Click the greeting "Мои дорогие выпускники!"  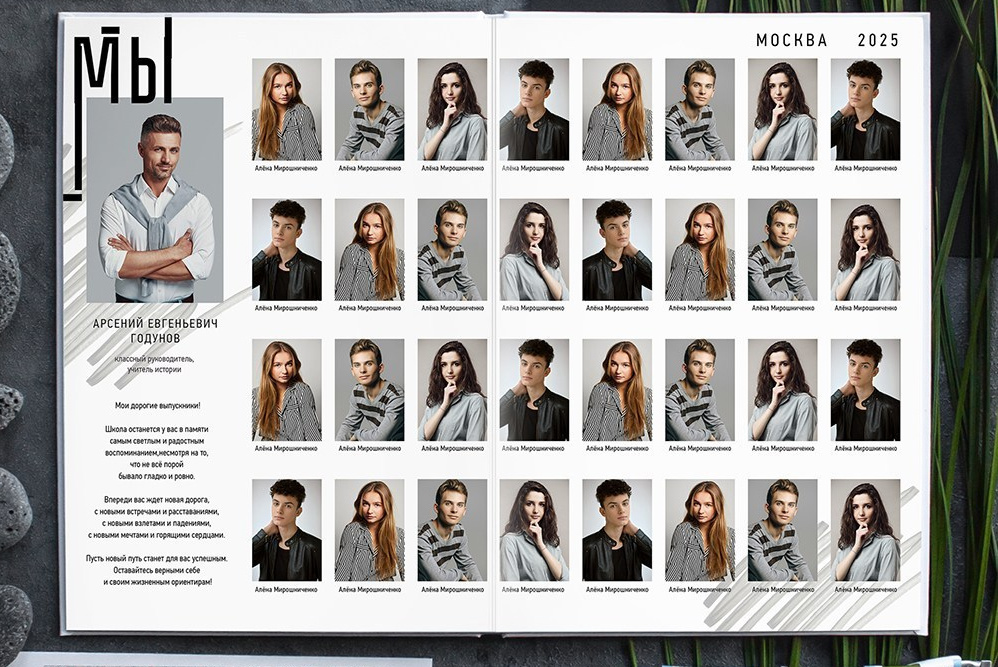pyautogui.click(x=157, y=405)
